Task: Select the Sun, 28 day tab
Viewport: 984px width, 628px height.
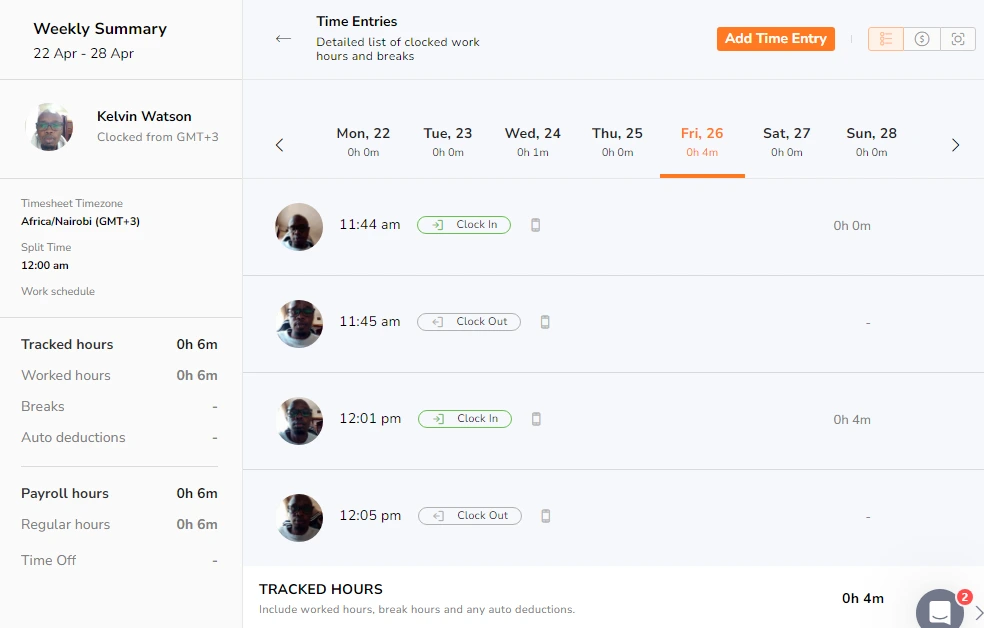Action: [871, 141]
